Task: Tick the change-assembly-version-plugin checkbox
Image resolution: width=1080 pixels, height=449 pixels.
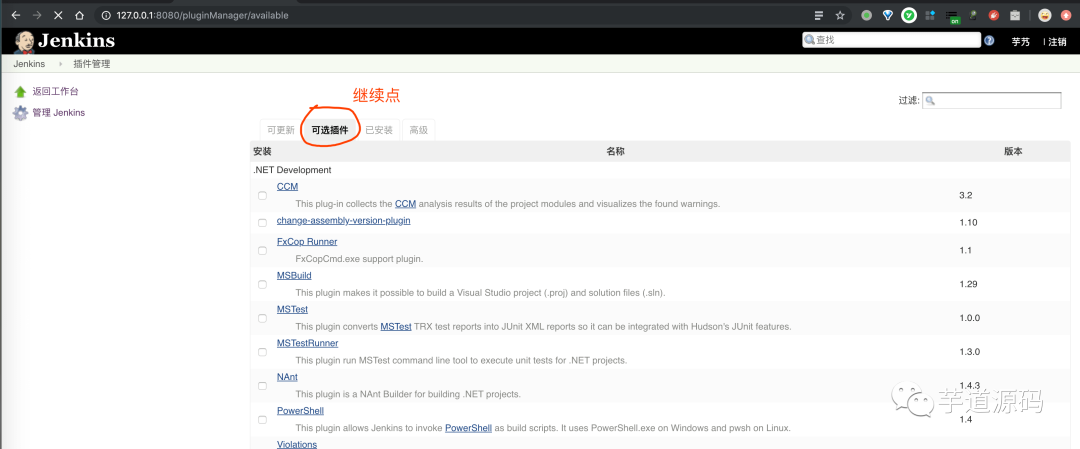Action: (262, 222)
